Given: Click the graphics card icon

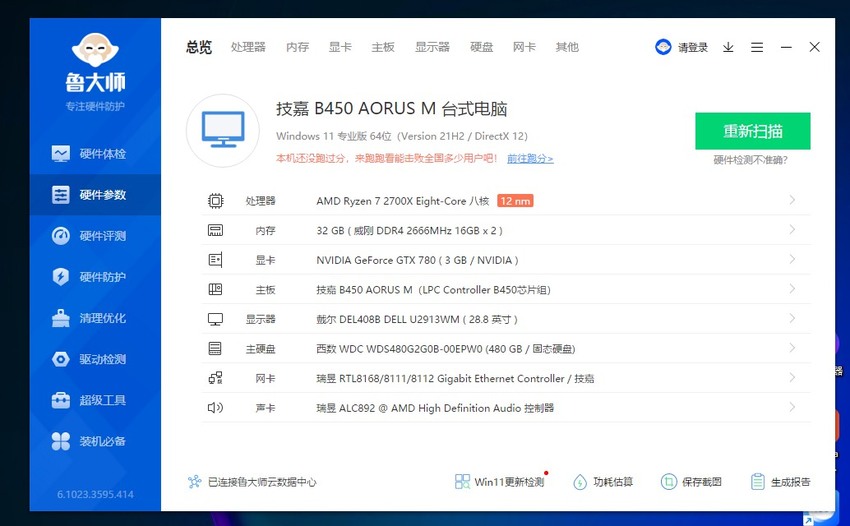Looking at the screenshot, I should 215,260.
